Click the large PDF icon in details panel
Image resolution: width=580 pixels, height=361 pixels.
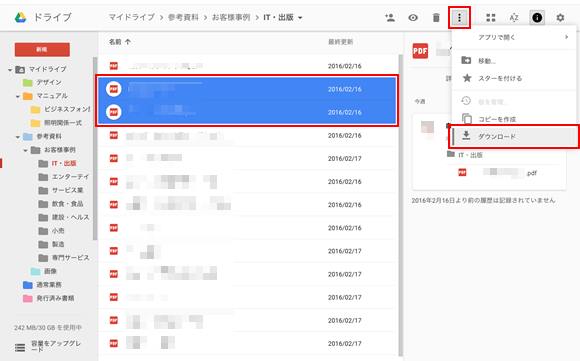[420, 51]
